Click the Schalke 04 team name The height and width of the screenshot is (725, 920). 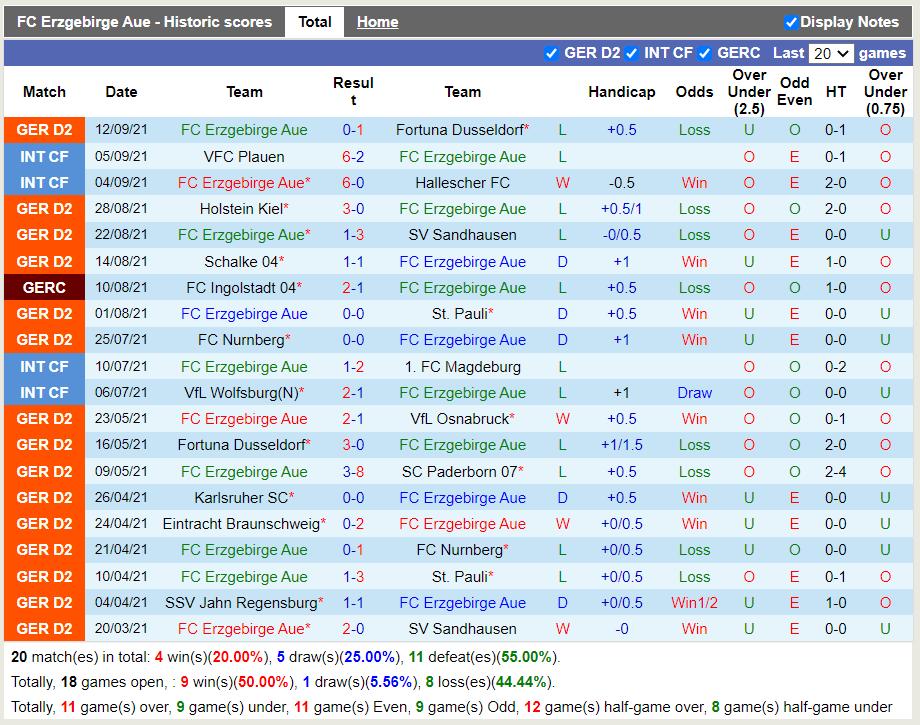[x=241, y=261]
